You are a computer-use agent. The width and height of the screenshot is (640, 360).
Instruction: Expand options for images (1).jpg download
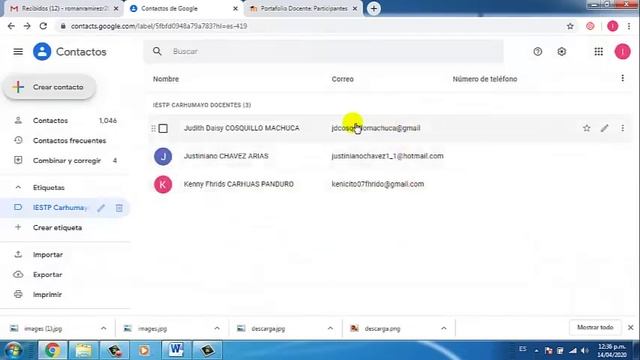pos(103,328)
